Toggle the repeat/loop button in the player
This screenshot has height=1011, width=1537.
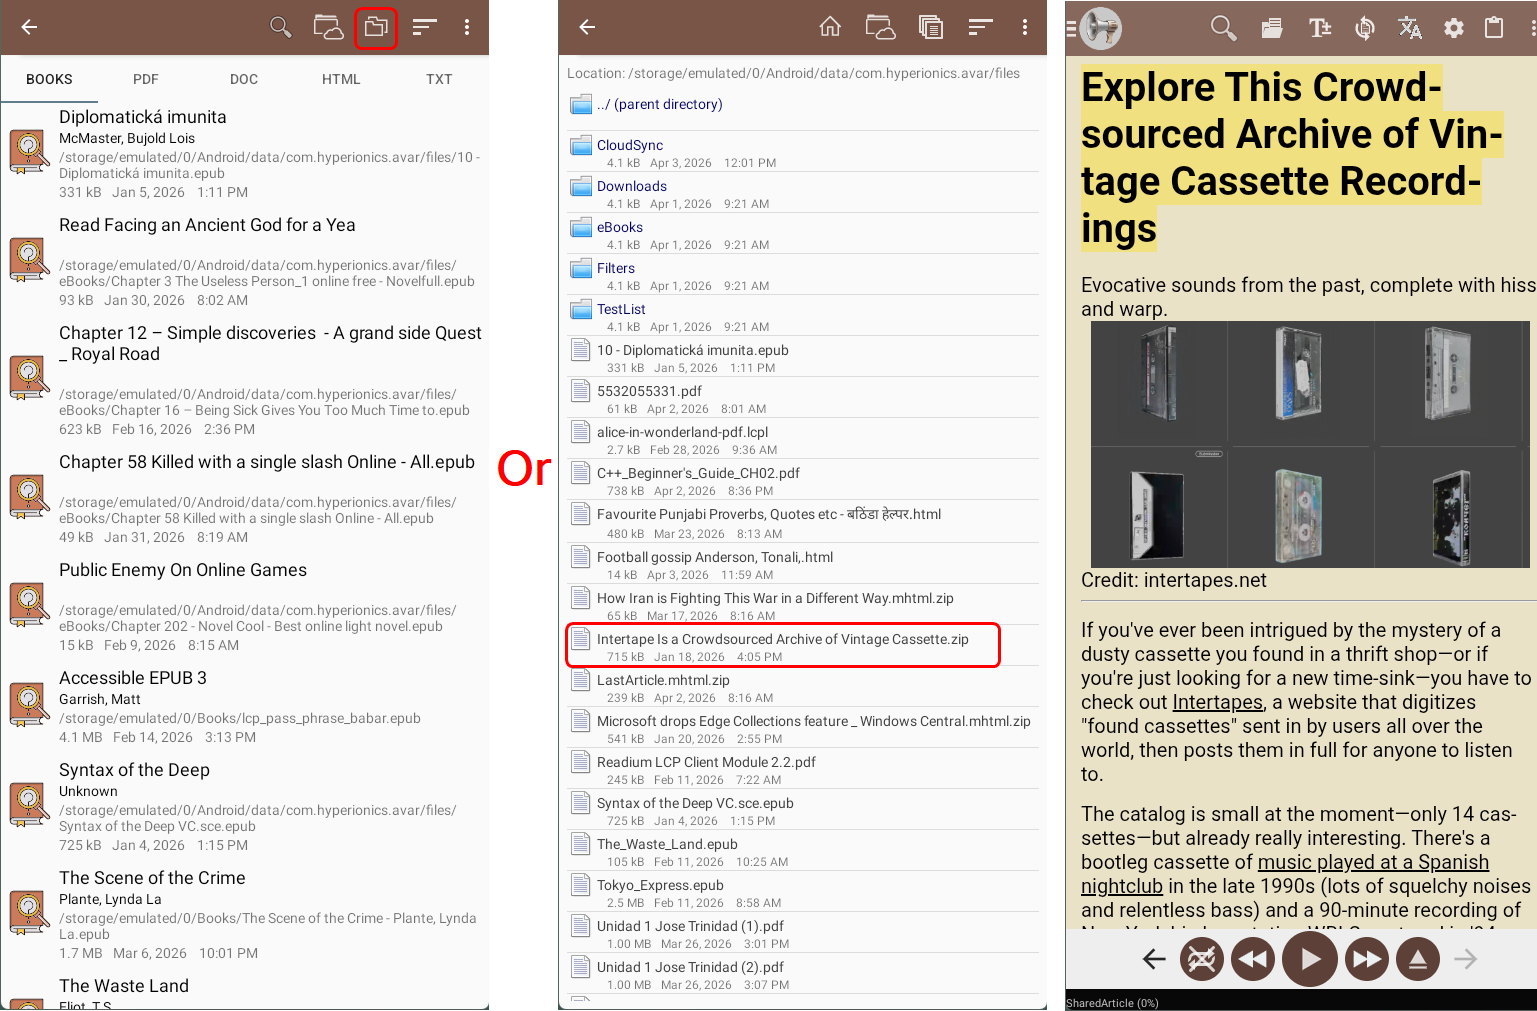1202,960
